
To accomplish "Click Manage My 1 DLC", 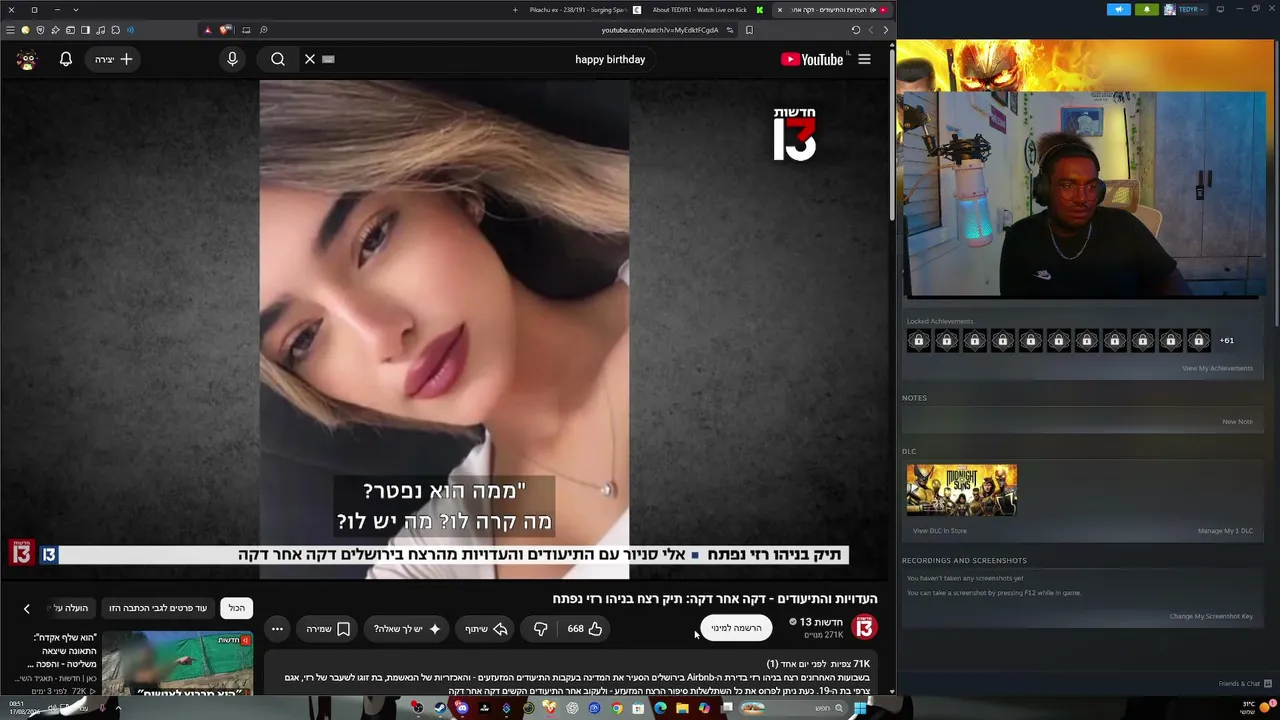I will pyautogui.click(x=1225, y=531).
